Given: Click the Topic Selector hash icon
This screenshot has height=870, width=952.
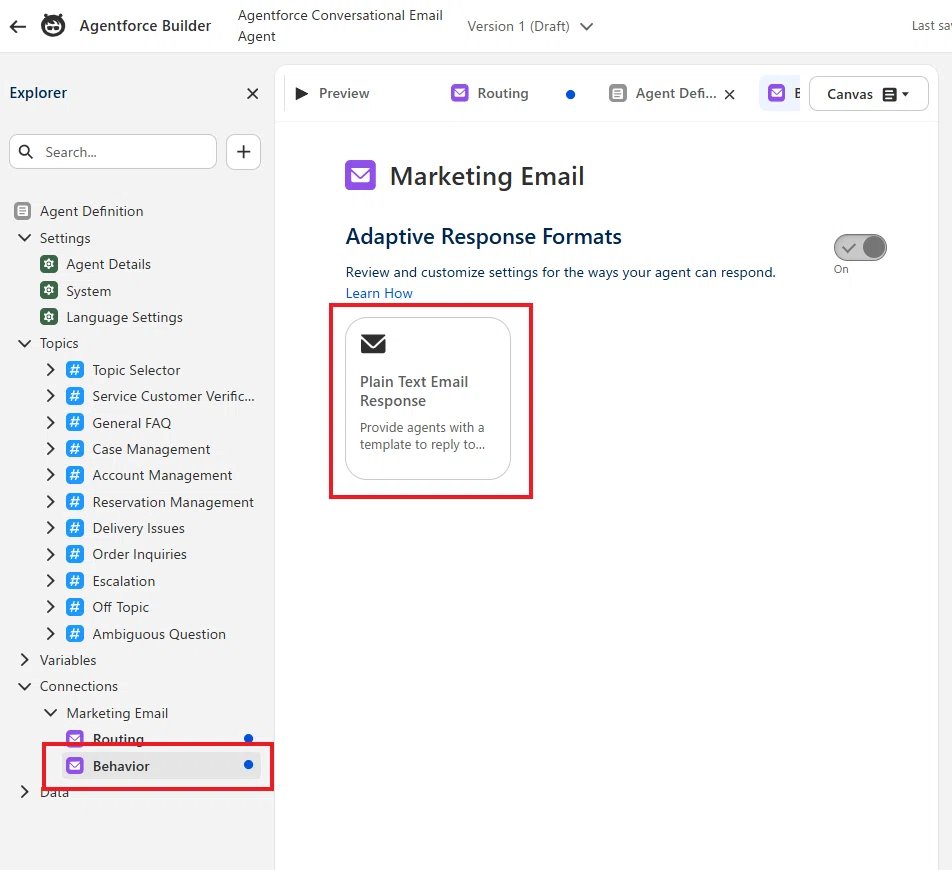Looking at the screenshot, I should click(x=75, y=370).
